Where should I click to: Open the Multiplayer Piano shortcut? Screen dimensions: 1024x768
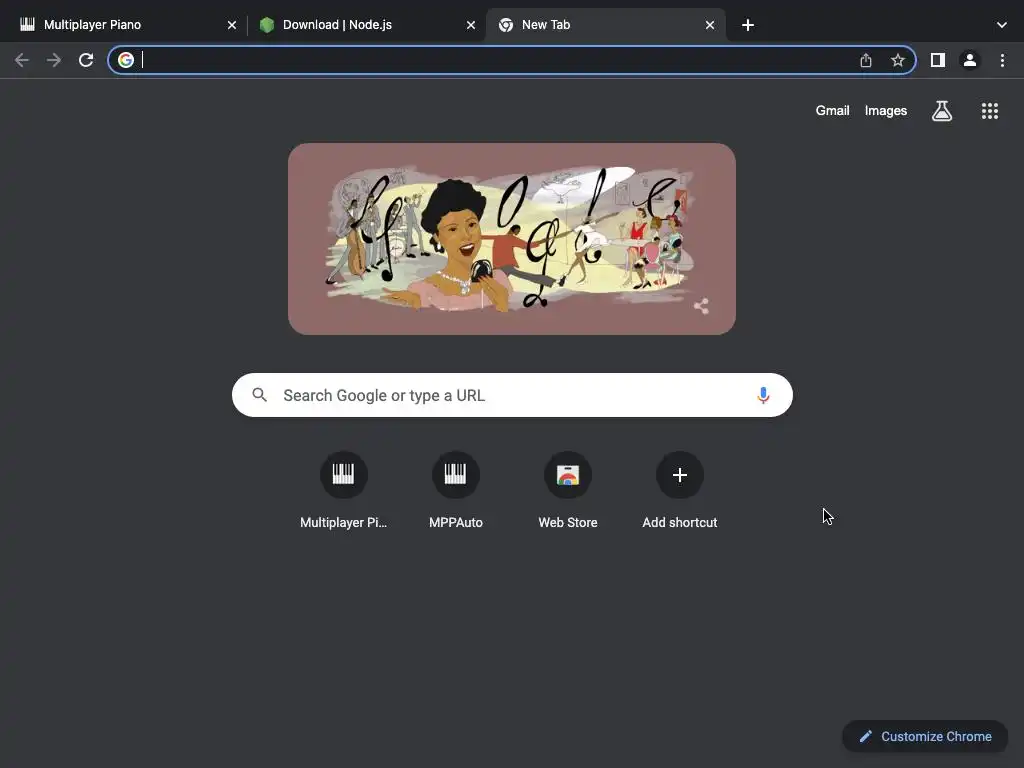coord(344,490)
